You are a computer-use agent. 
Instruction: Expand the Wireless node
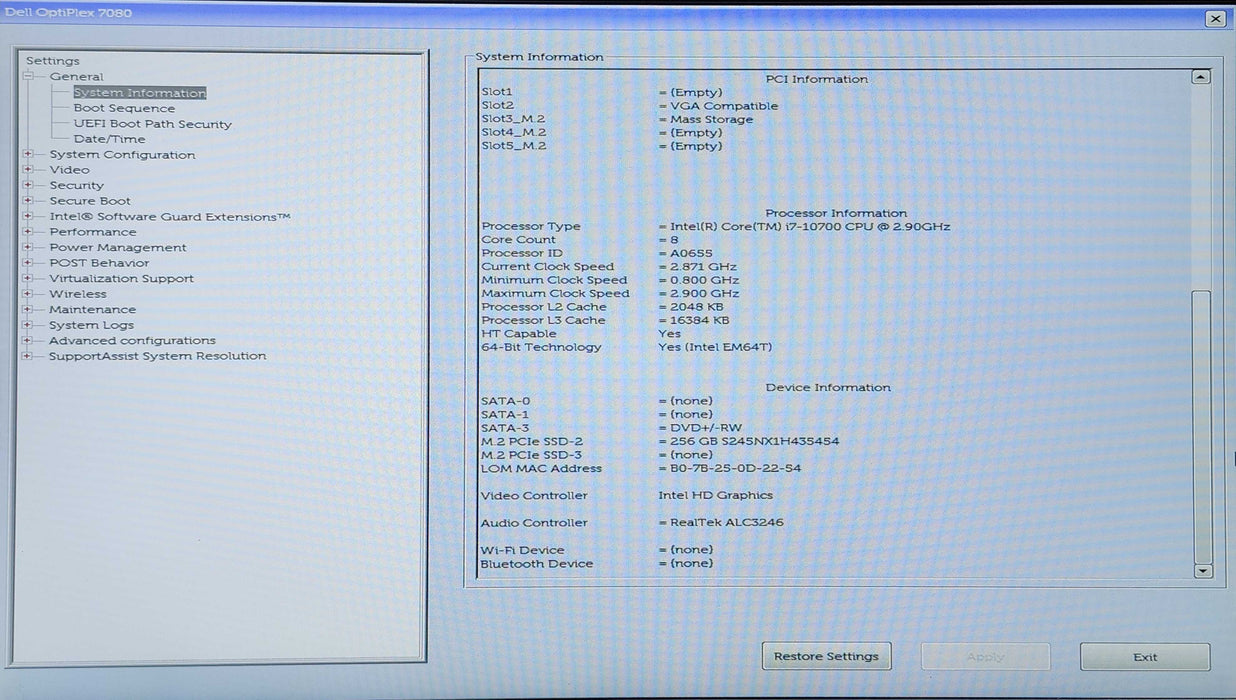point(28,294)
